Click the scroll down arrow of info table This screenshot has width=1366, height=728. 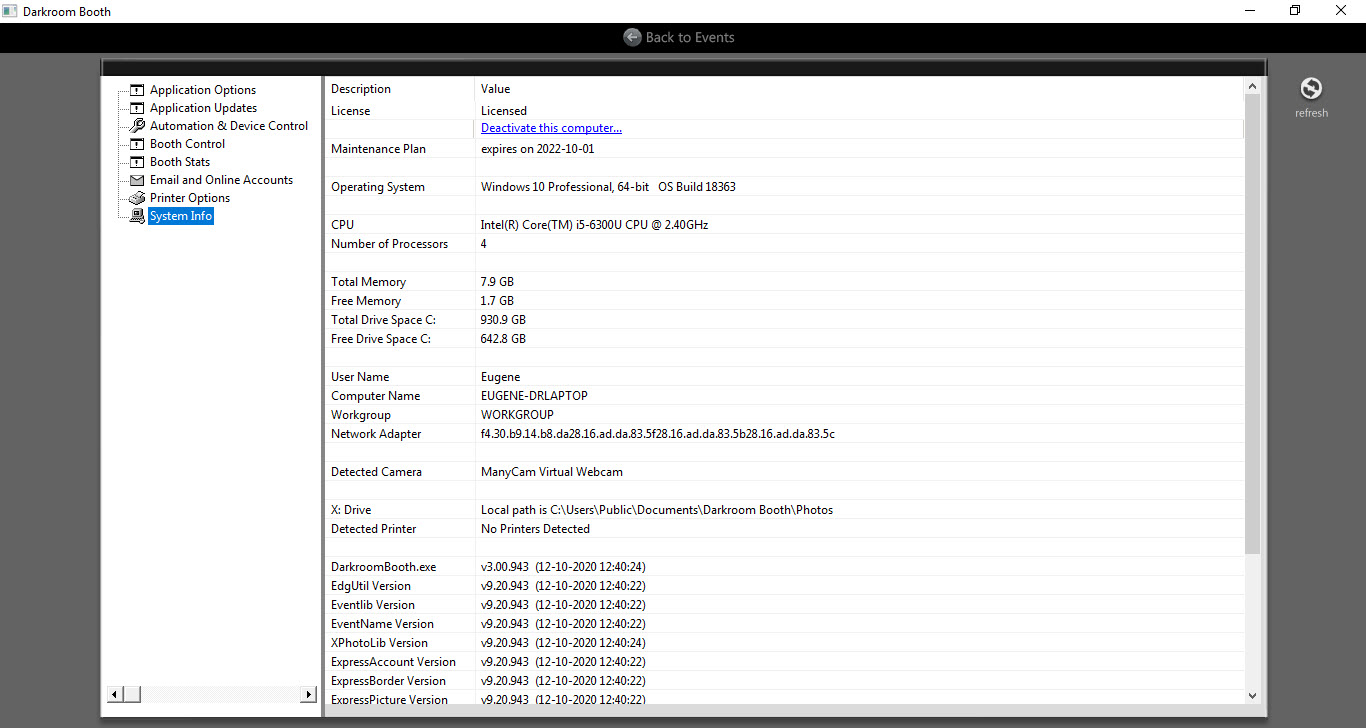1253,696
